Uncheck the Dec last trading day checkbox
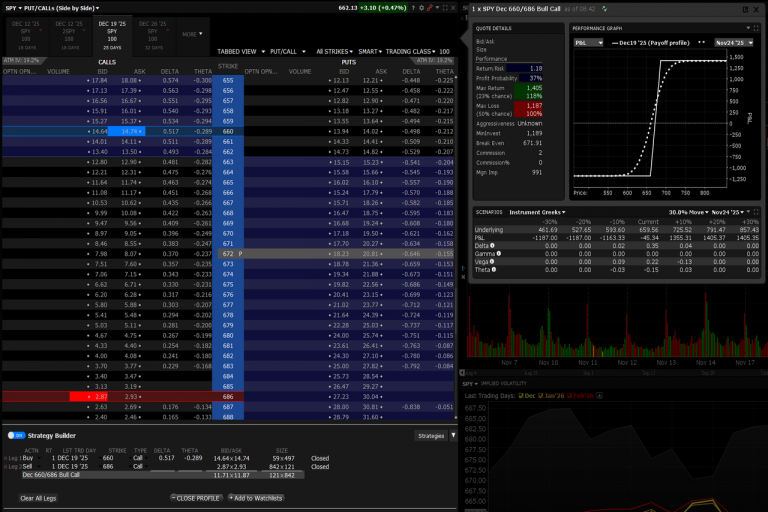The image size is (768, 512). coord(521,395)
